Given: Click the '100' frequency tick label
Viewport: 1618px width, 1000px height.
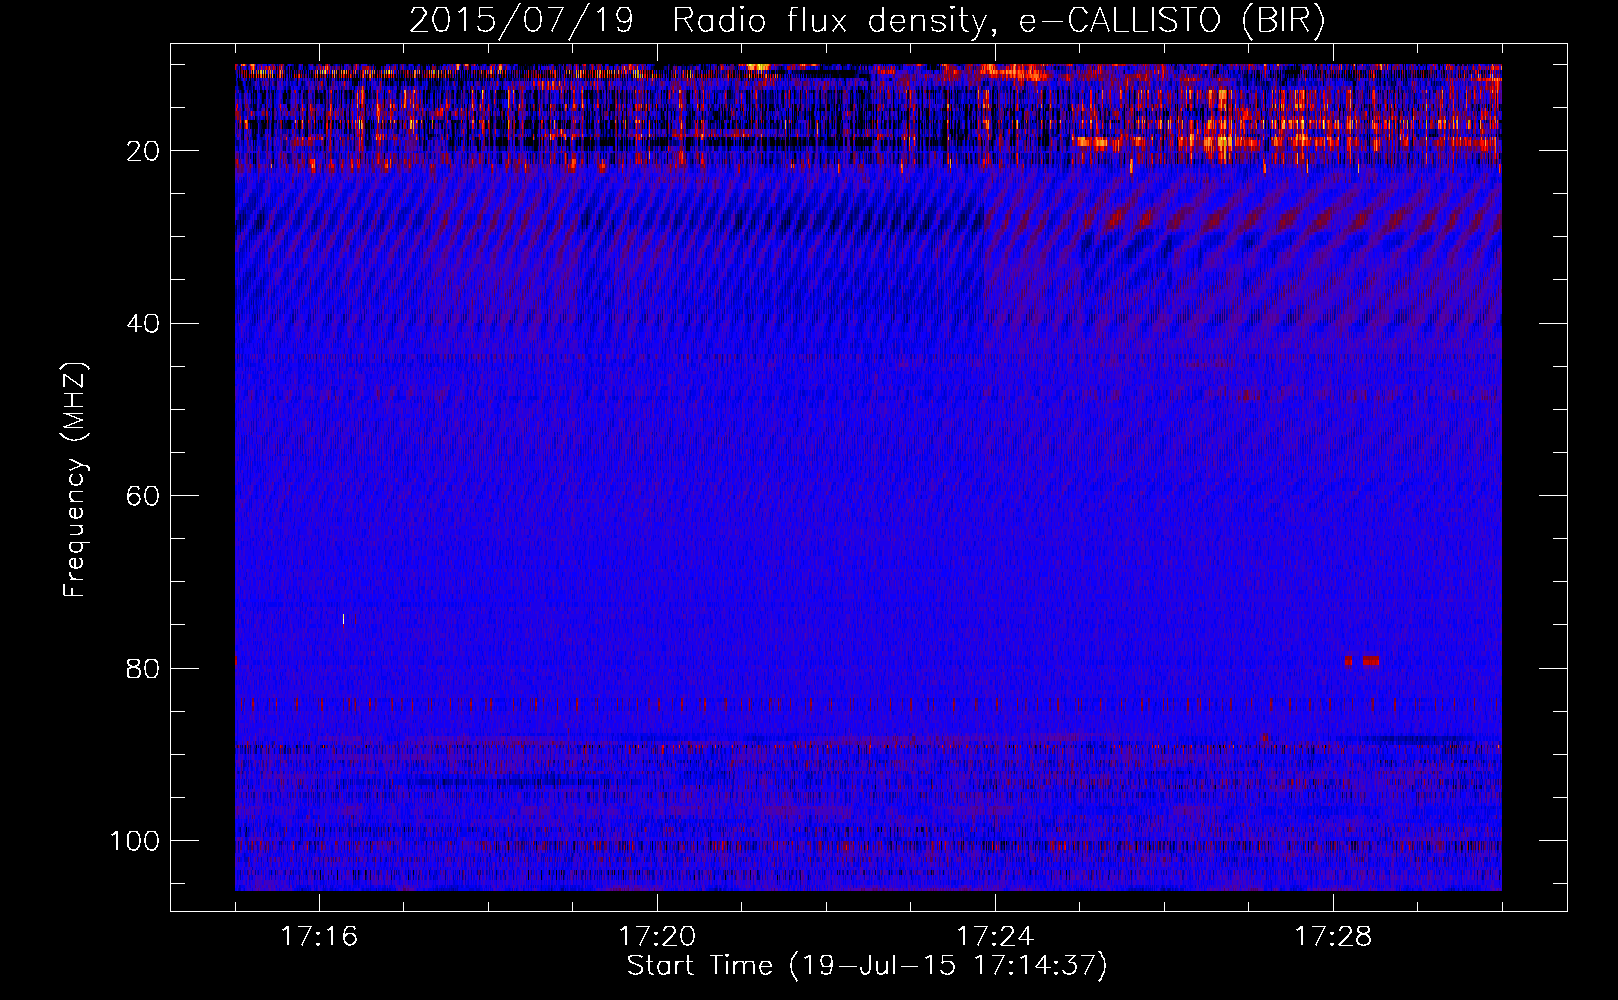Looking at the screenshot, I should 135,841.
